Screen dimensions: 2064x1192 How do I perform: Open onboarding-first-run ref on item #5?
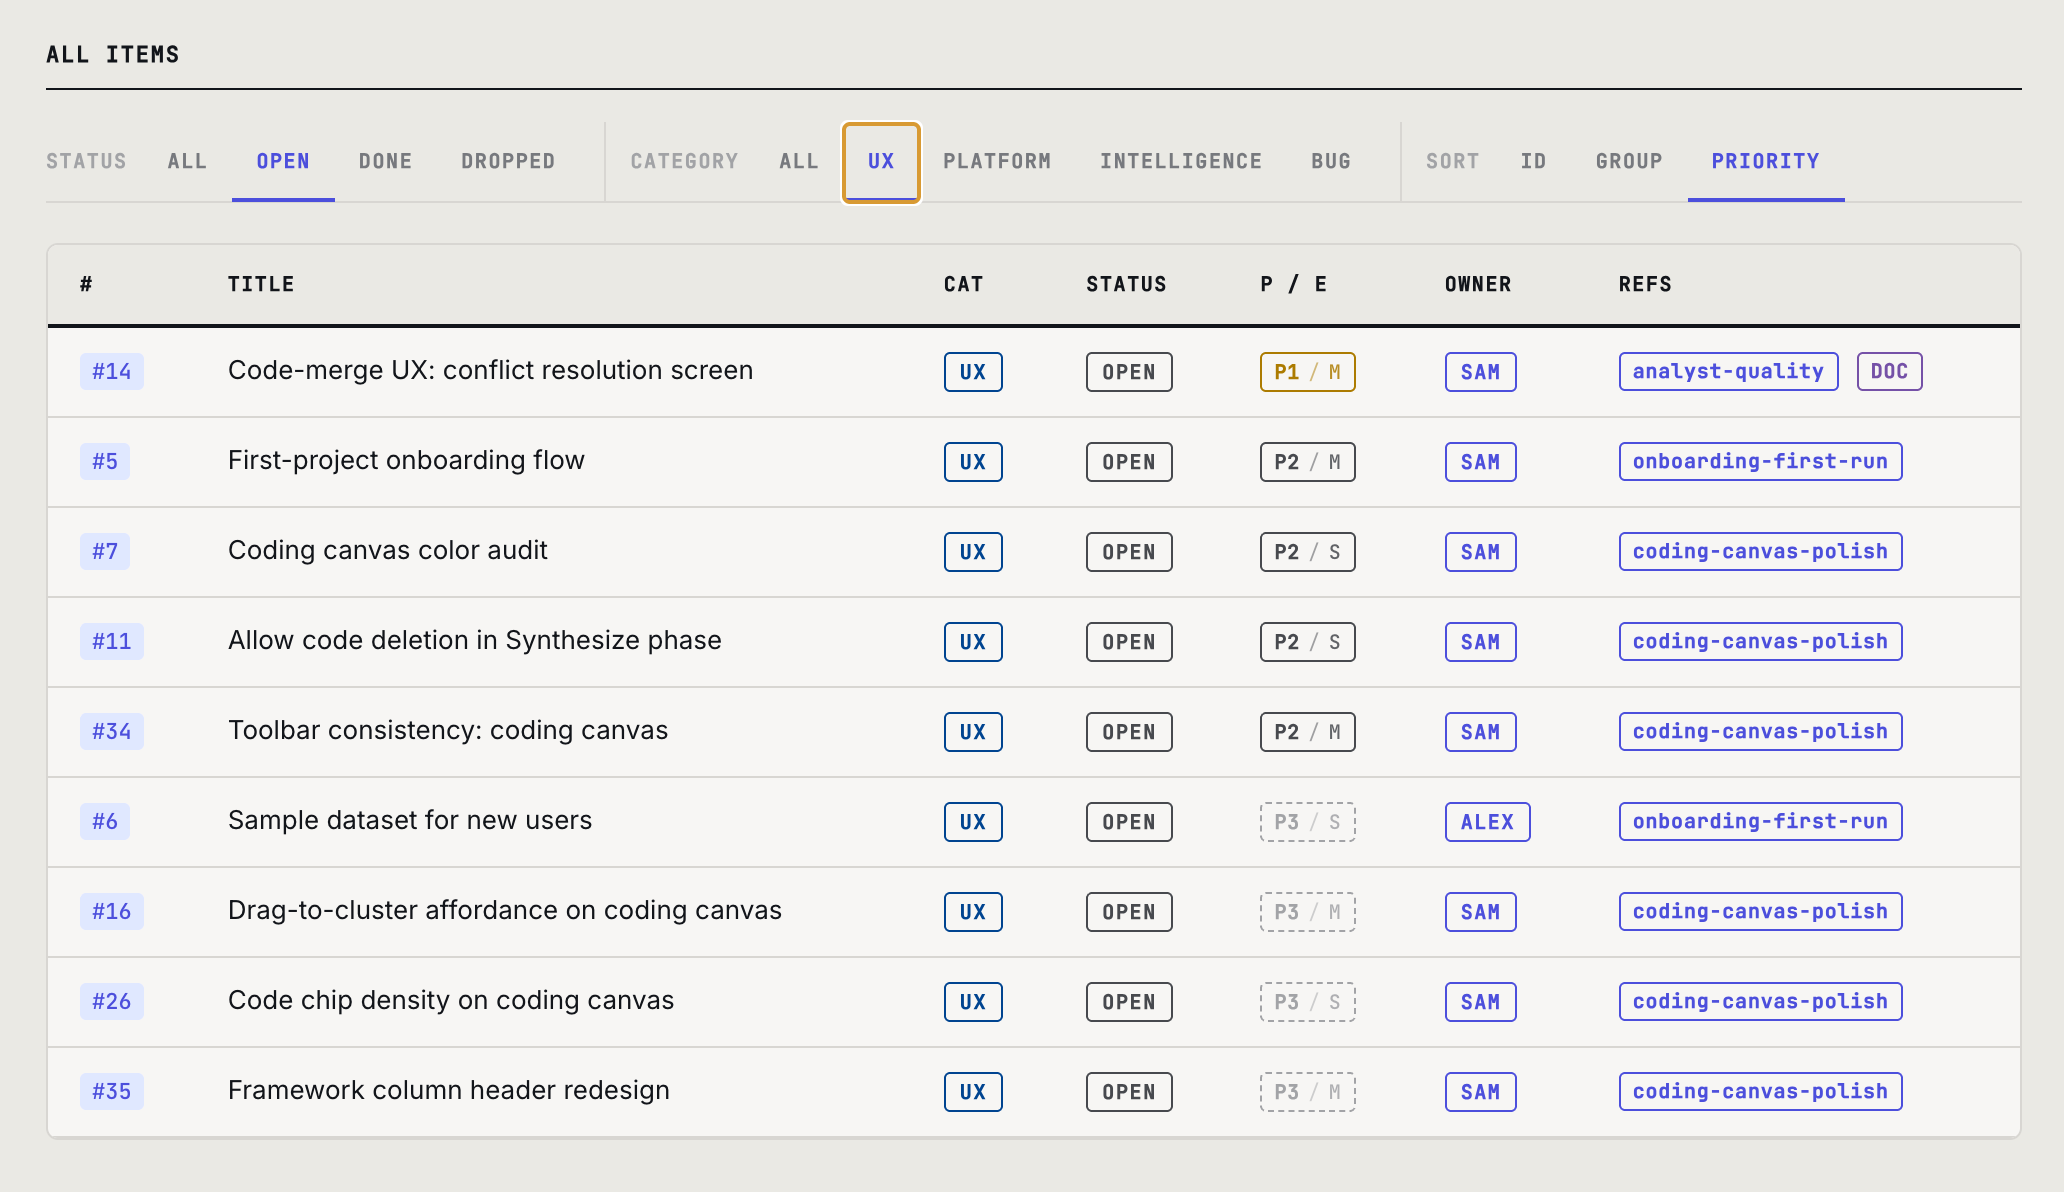tap(1759, 462)
